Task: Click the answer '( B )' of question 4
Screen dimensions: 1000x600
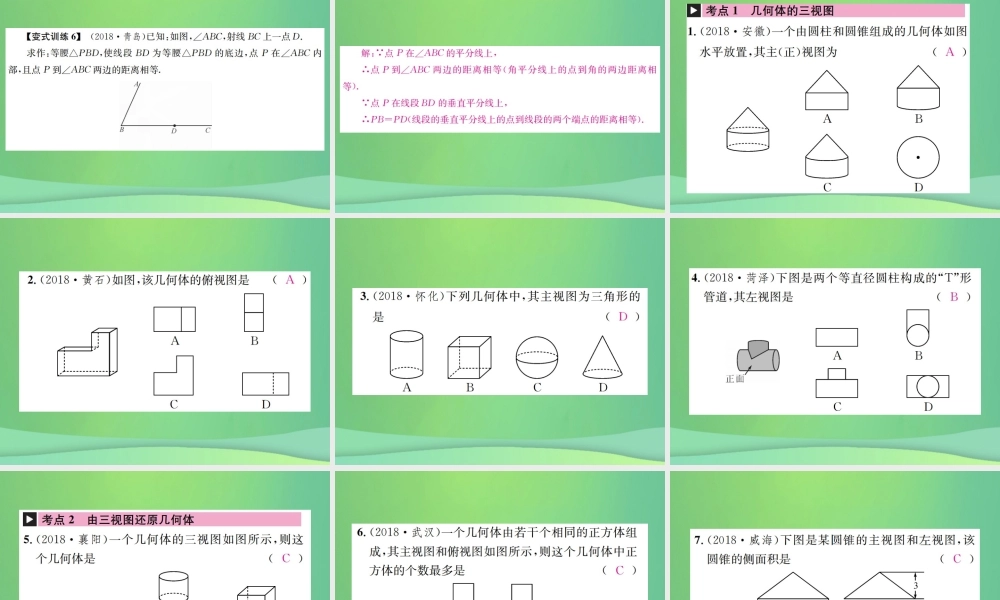Action: click(x=954, y=297)
